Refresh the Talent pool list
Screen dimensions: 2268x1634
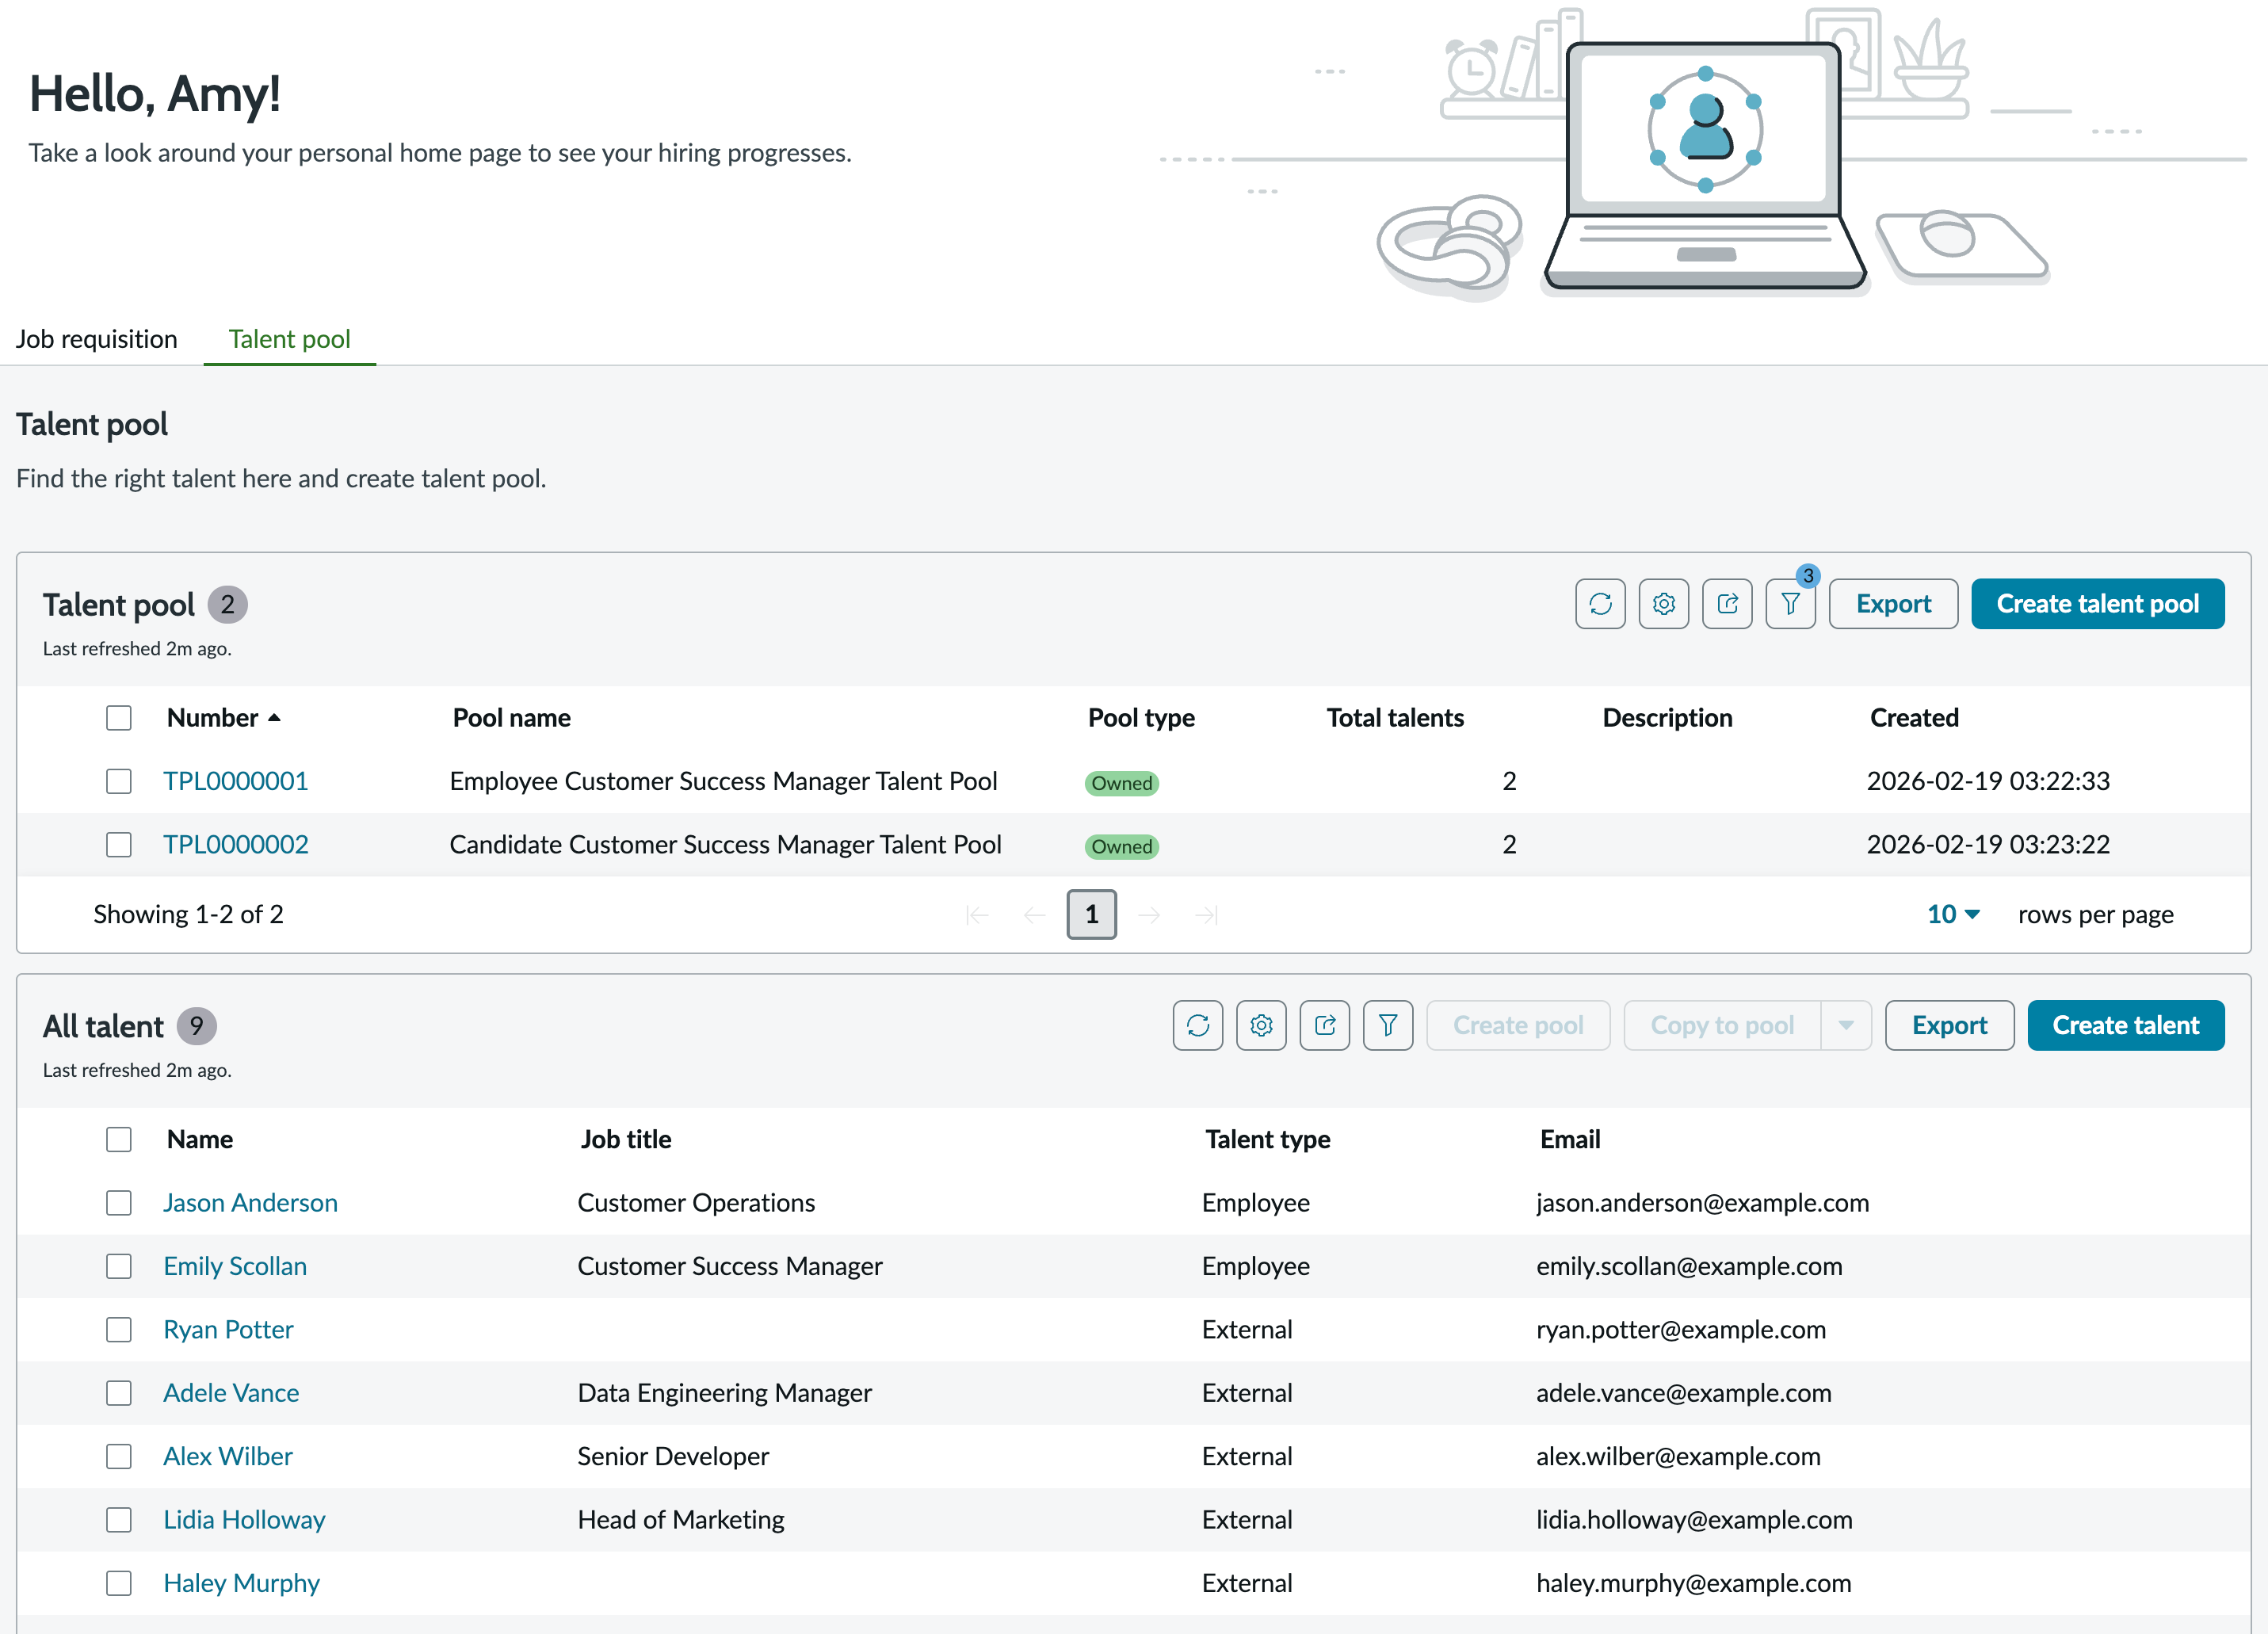coord(1600,604)
